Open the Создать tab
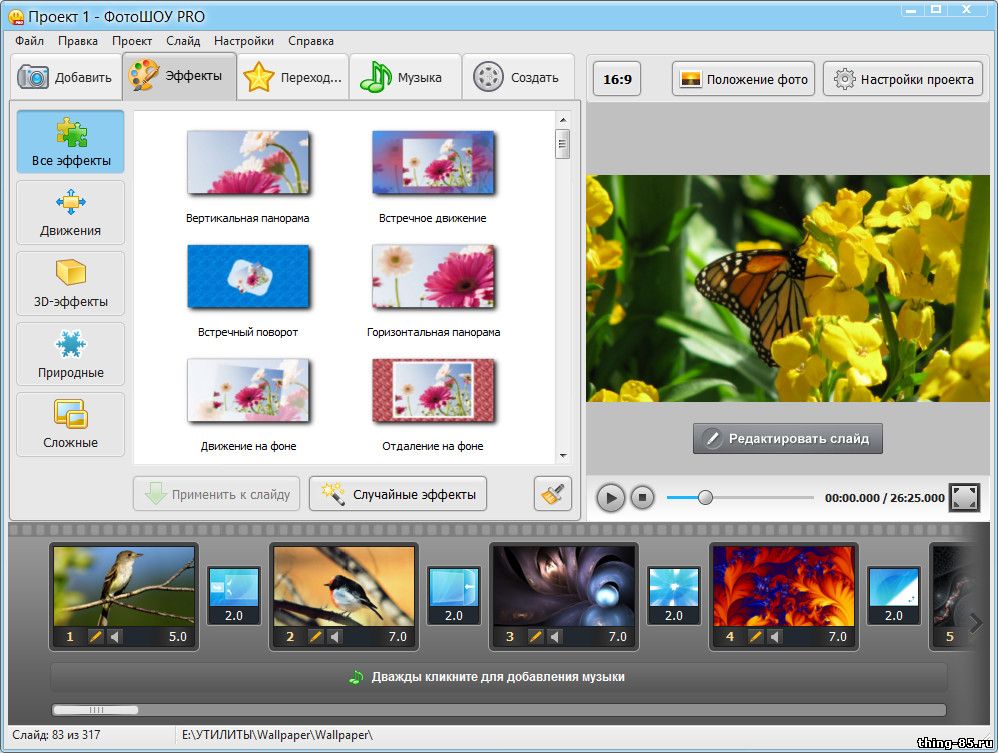Screen dimensions: 998x753 click(518, 78)
